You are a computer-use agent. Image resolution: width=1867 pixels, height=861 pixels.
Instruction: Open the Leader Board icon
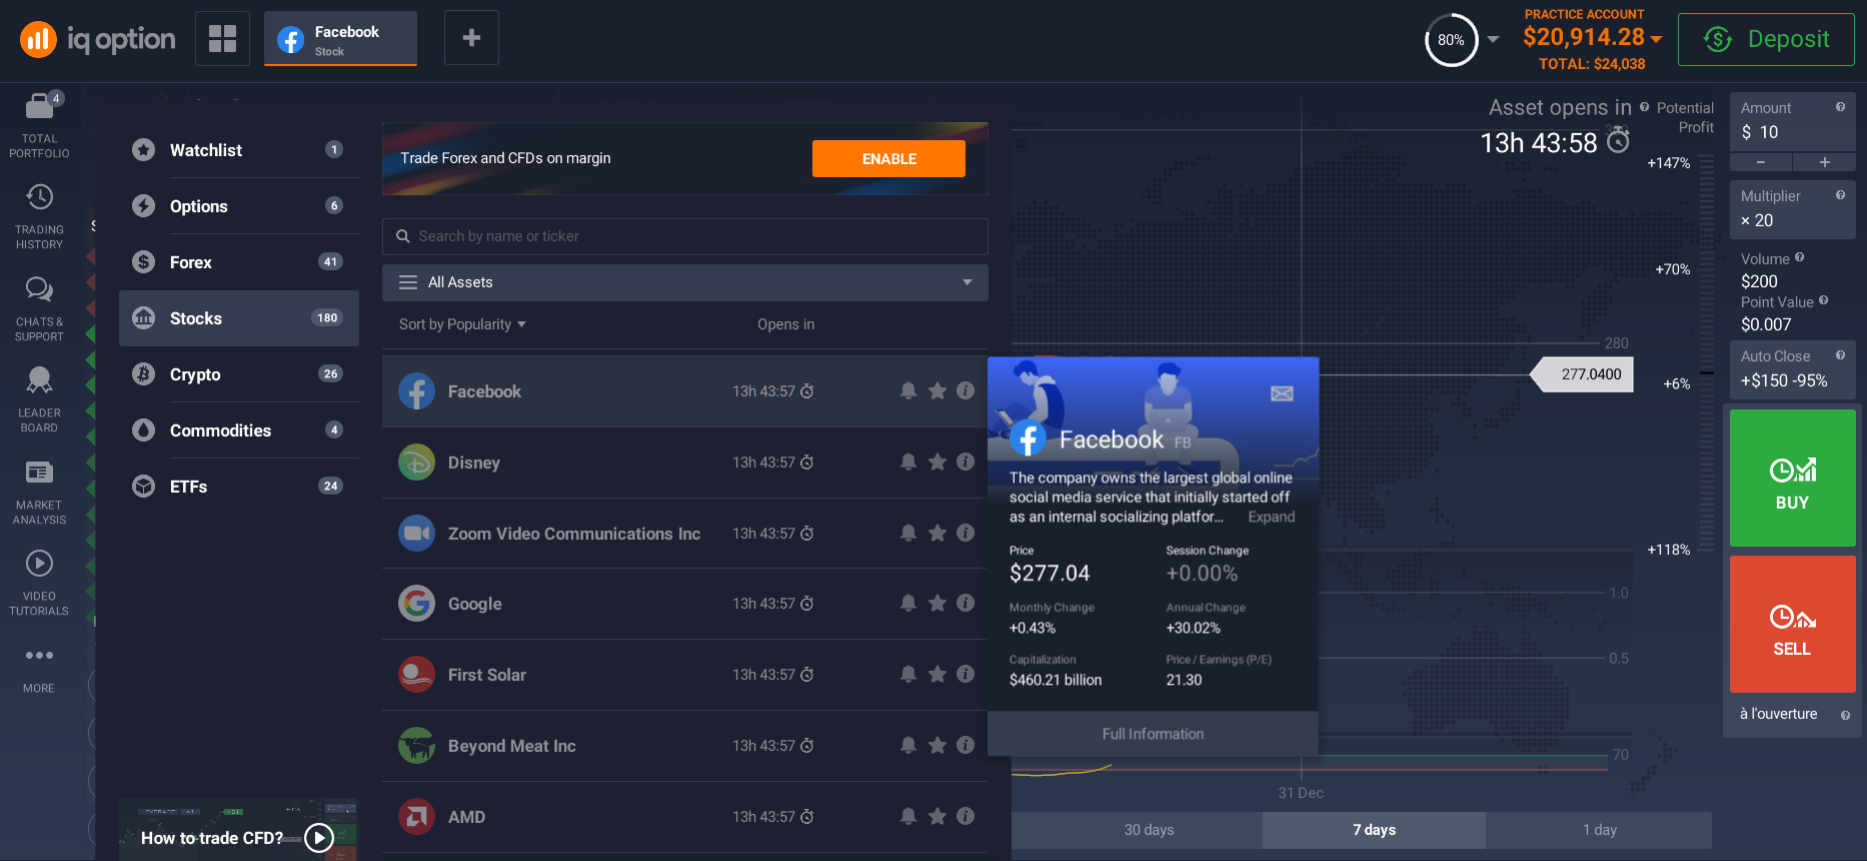39,398
